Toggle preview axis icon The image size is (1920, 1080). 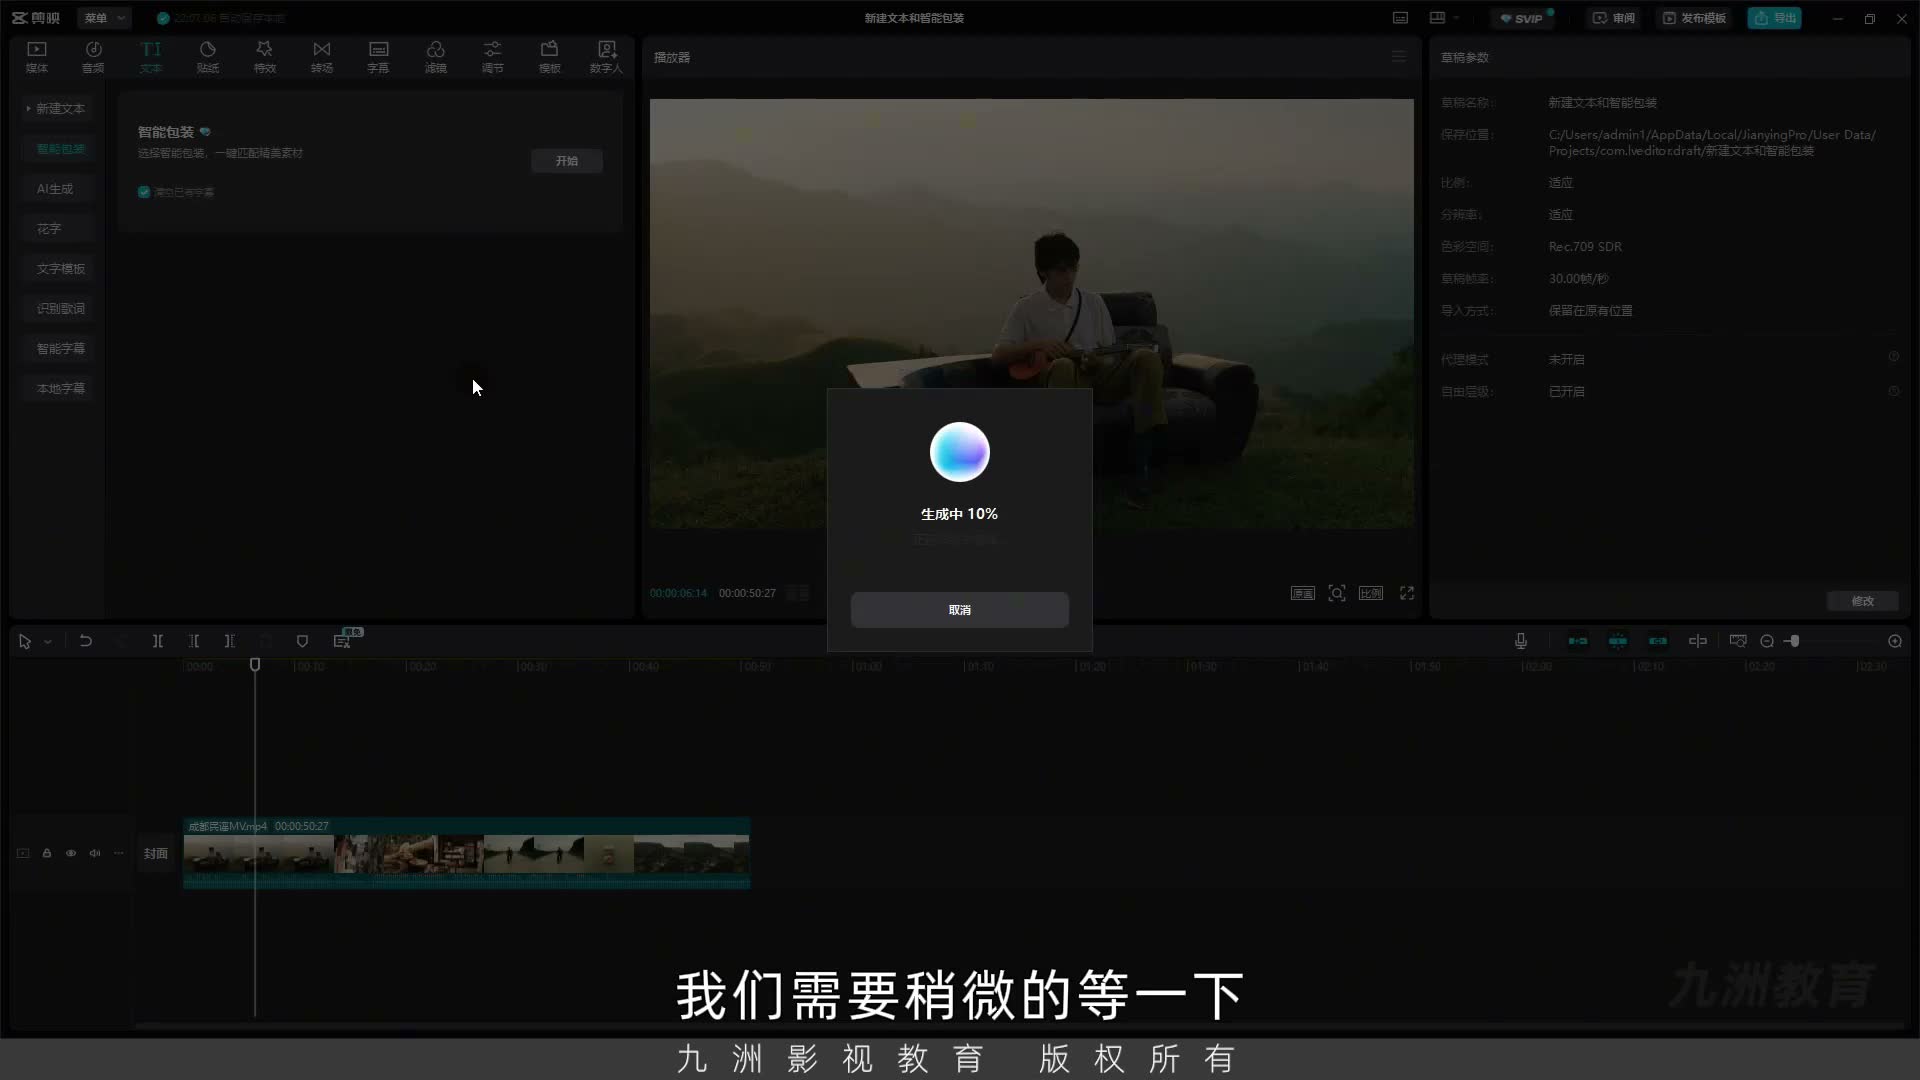coord(1698,641)
